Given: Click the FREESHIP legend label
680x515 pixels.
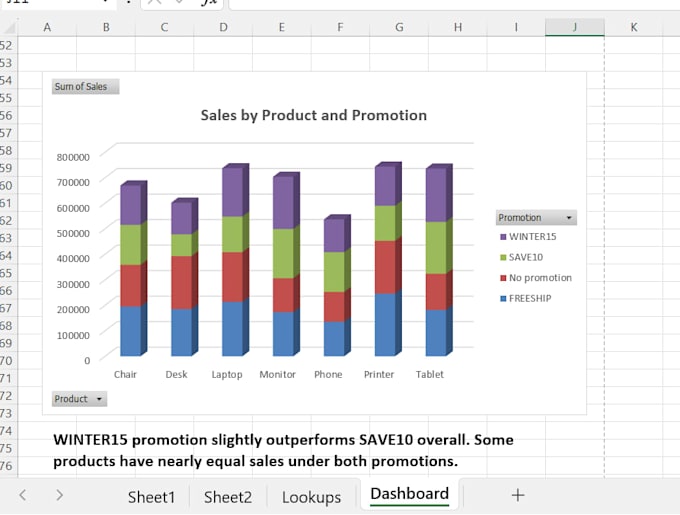Looking at the screenshot, I should pyautogui.click(x=530, y=299).
